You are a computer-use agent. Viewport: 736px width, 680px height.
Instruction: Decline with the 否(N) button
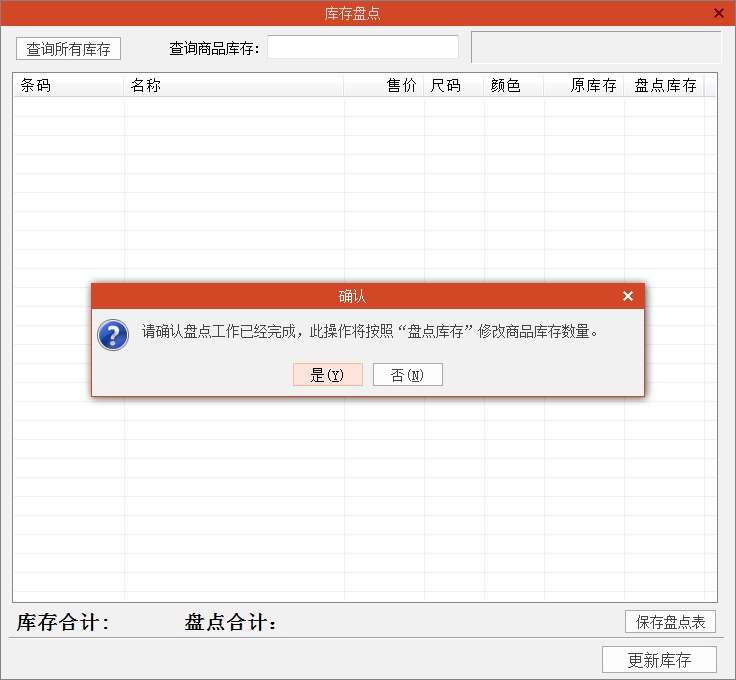tap(407, 374)
